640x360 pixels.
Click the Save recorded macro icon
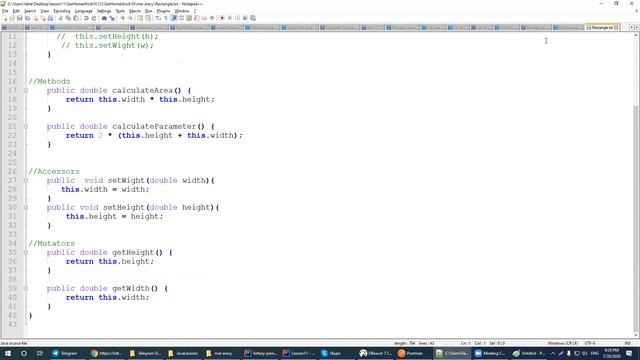pos(253,18)
